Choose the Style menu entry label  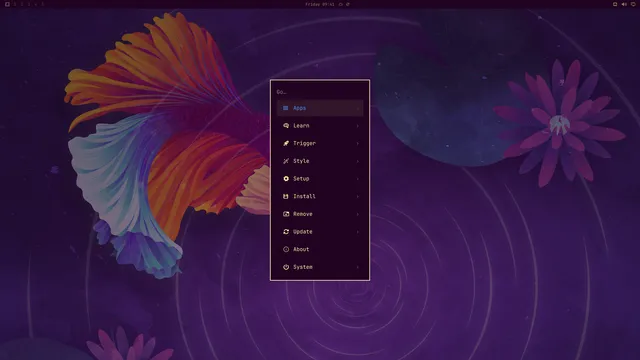(x=301, y=161)
